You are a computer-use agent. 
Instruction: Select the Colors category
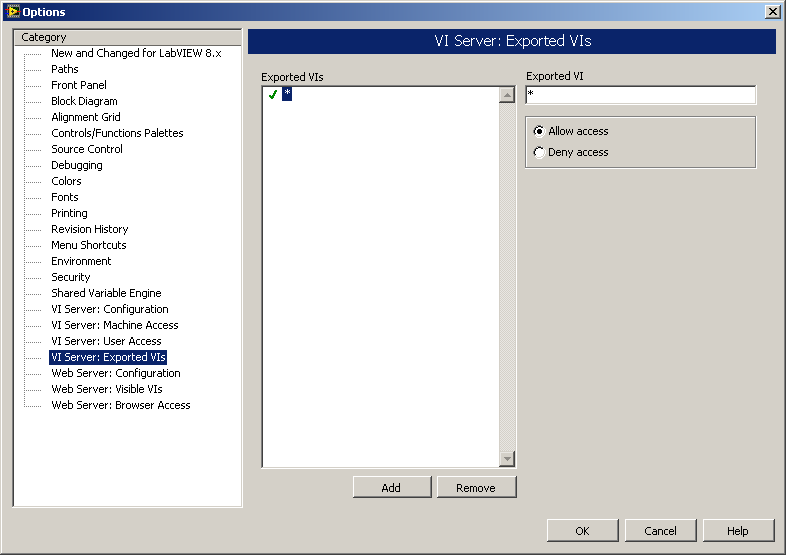(x=66, y=181)
